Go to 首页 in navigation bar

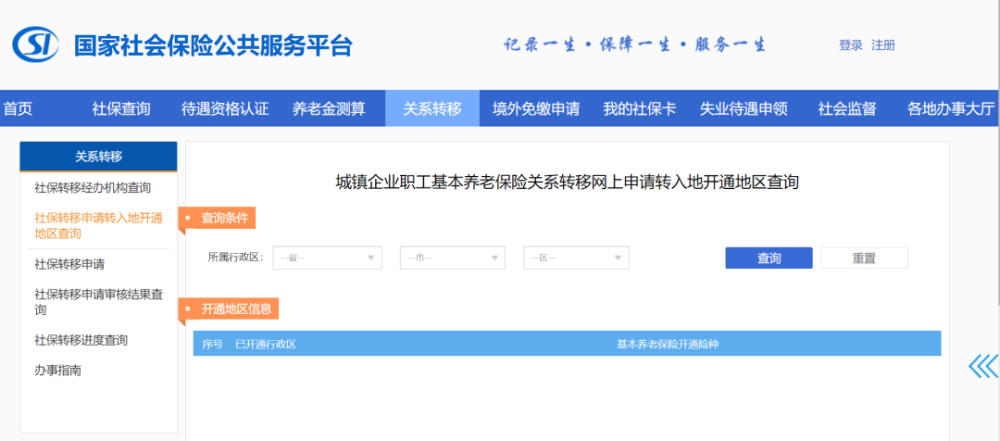pos(18,108)
